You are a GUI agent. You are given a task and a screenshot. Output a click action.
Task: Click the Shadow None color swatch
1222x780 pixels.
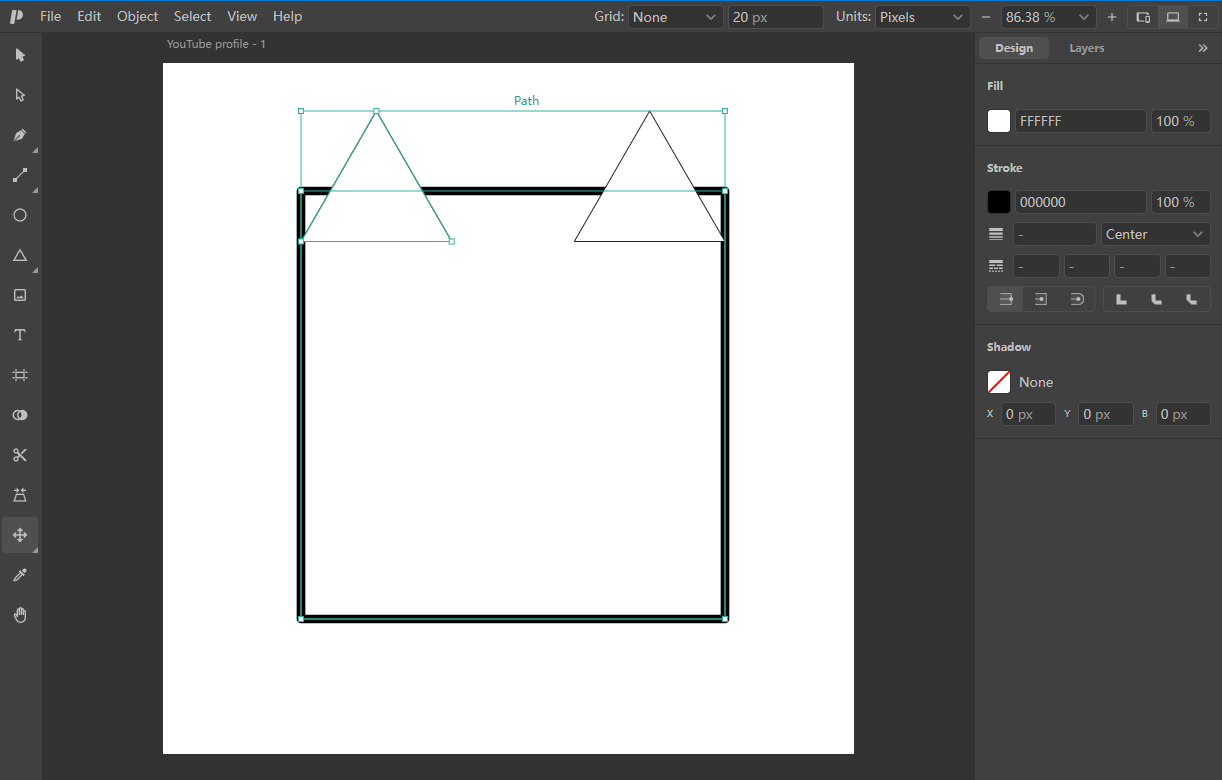(999, 382)
